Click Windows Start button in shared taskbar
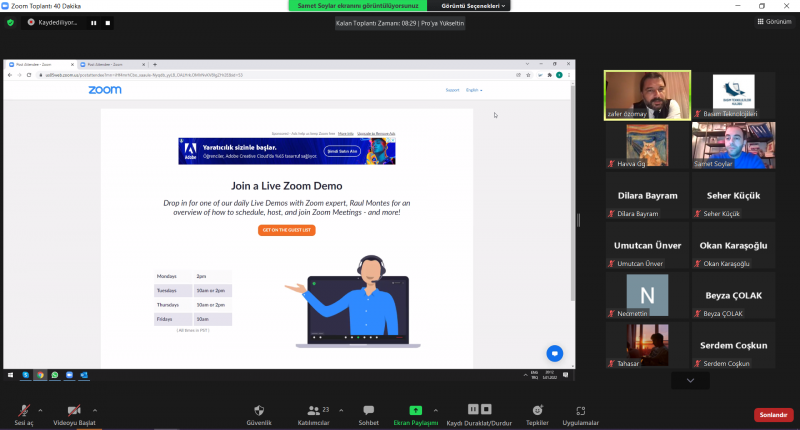 point(10,375)
